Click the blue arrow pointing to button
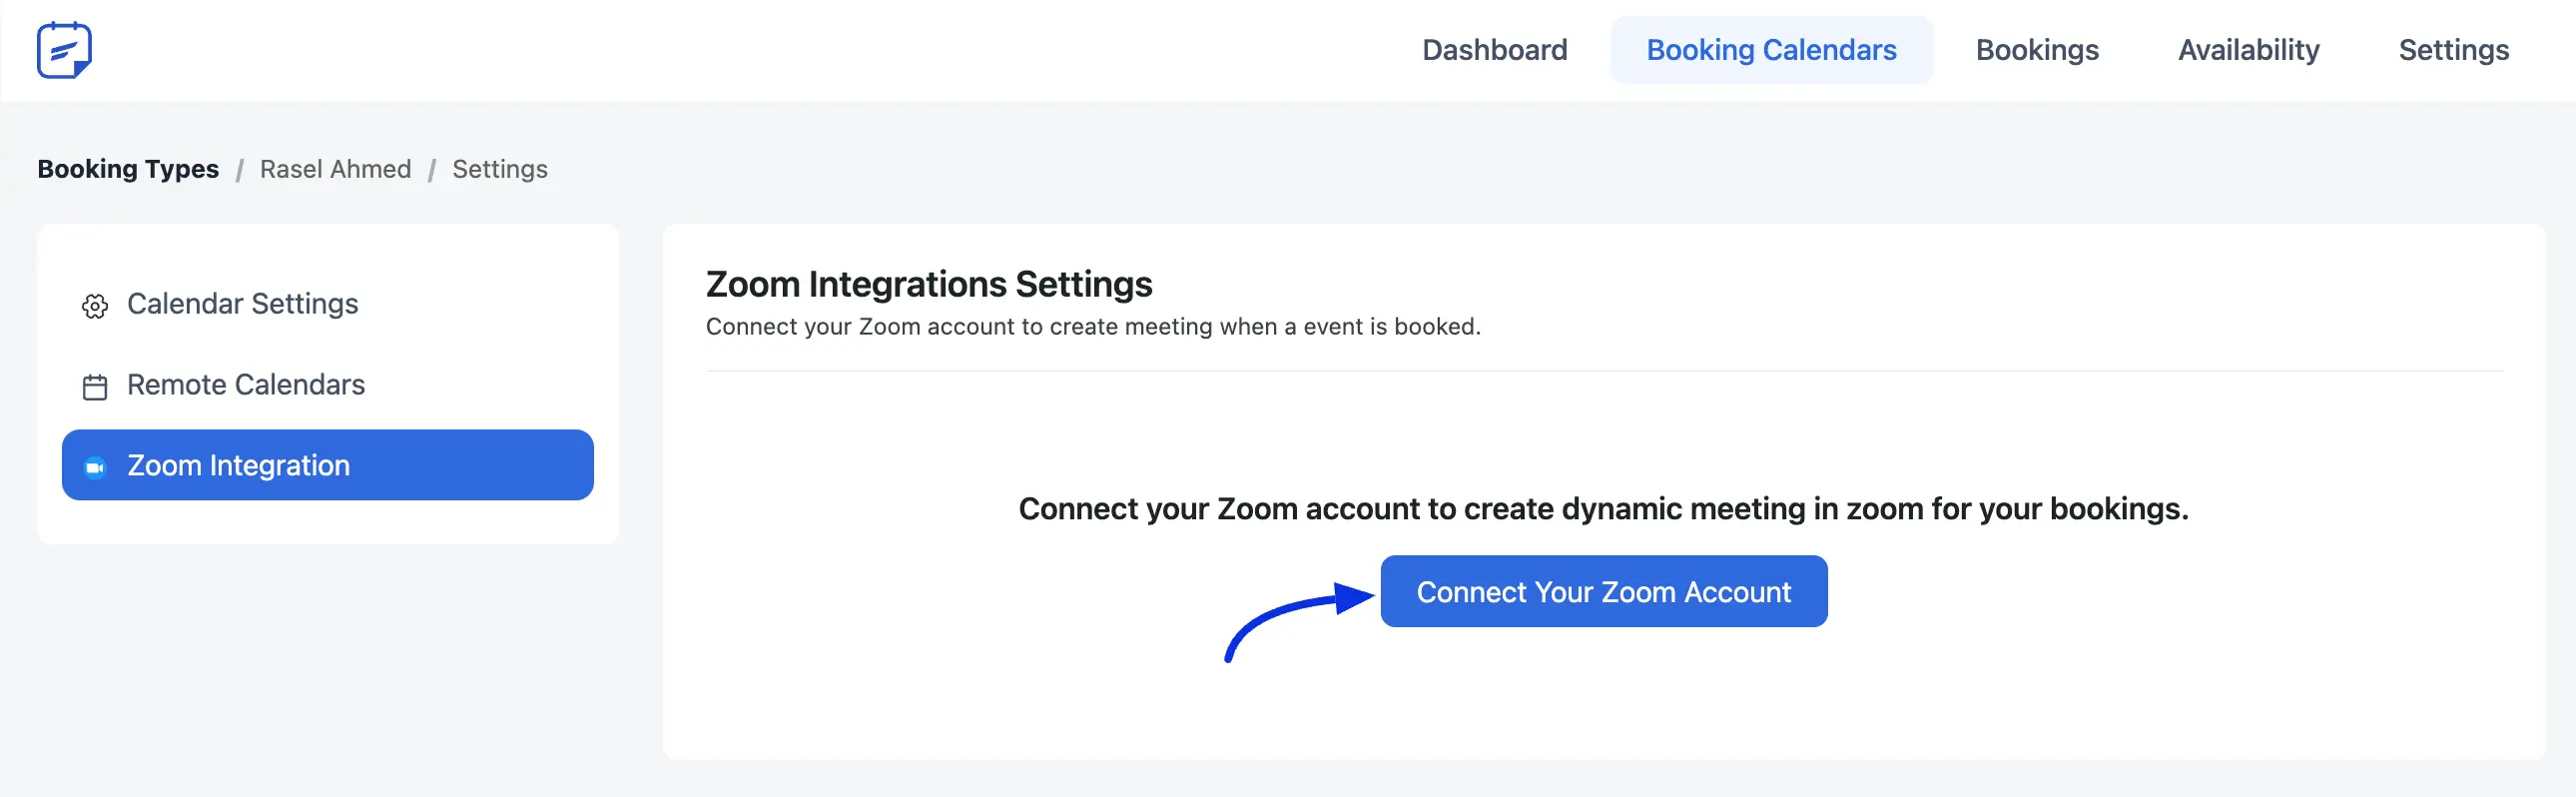 coord(1299,620)
